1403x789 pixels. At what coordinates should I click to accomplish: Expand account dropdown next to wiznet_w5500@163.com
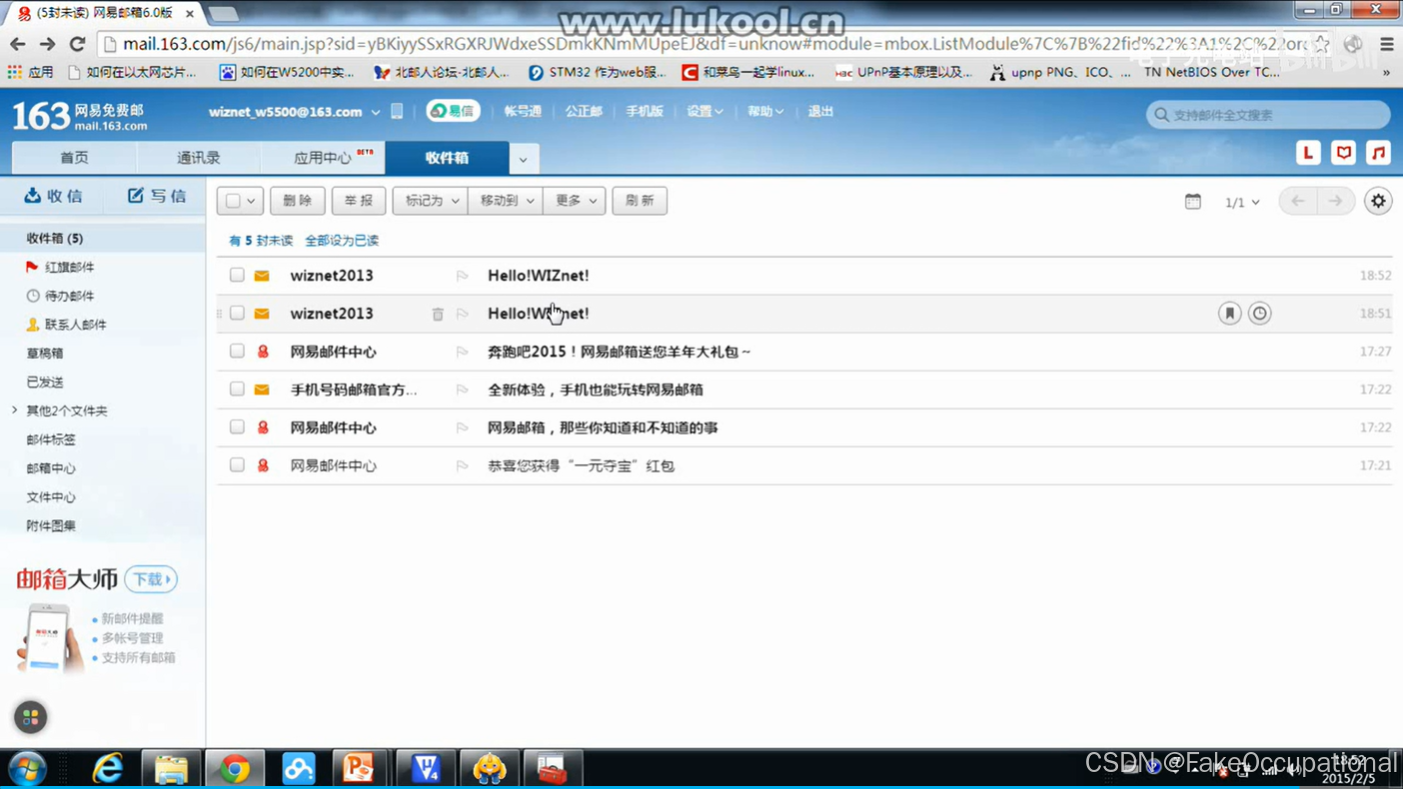[375, 112]
